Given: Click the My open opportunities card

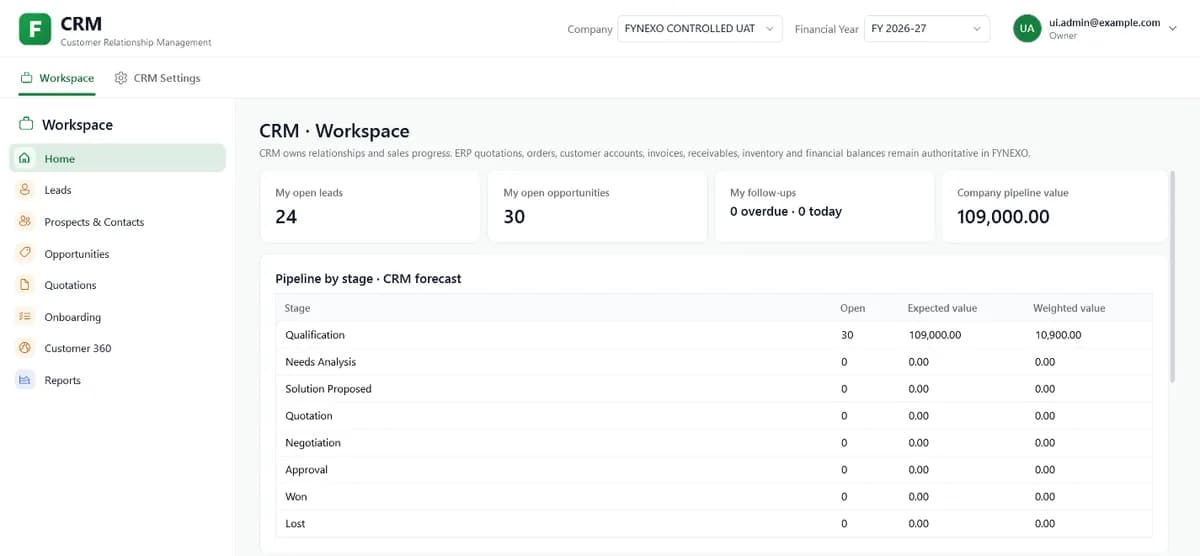Looking at the screenshot, I should (x=597, y=206).
